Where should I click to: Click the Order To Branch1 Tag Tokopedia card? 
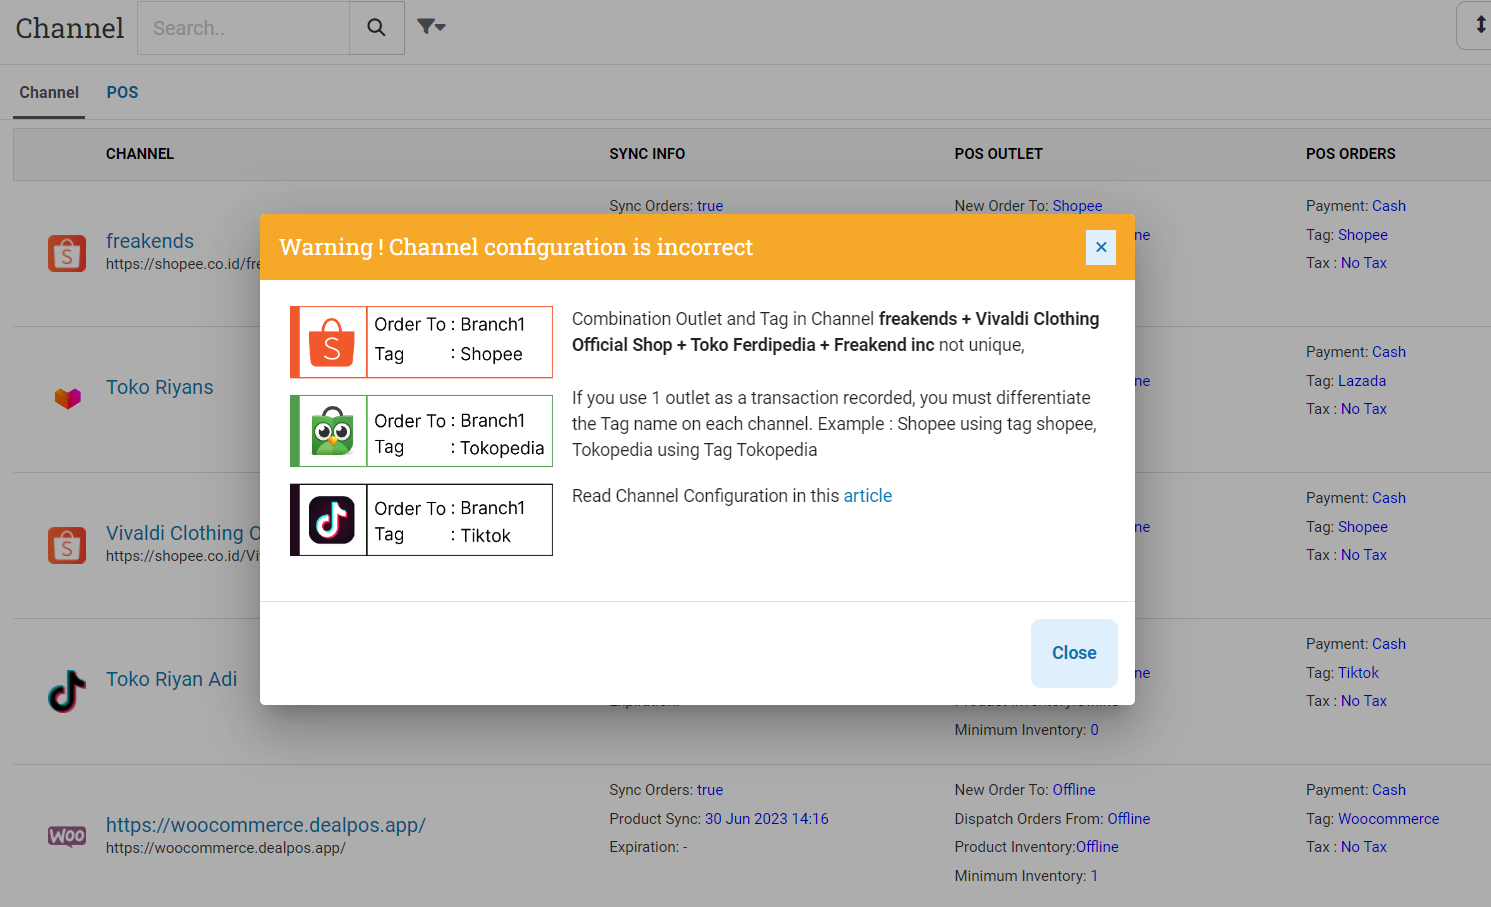coord(421,431)
